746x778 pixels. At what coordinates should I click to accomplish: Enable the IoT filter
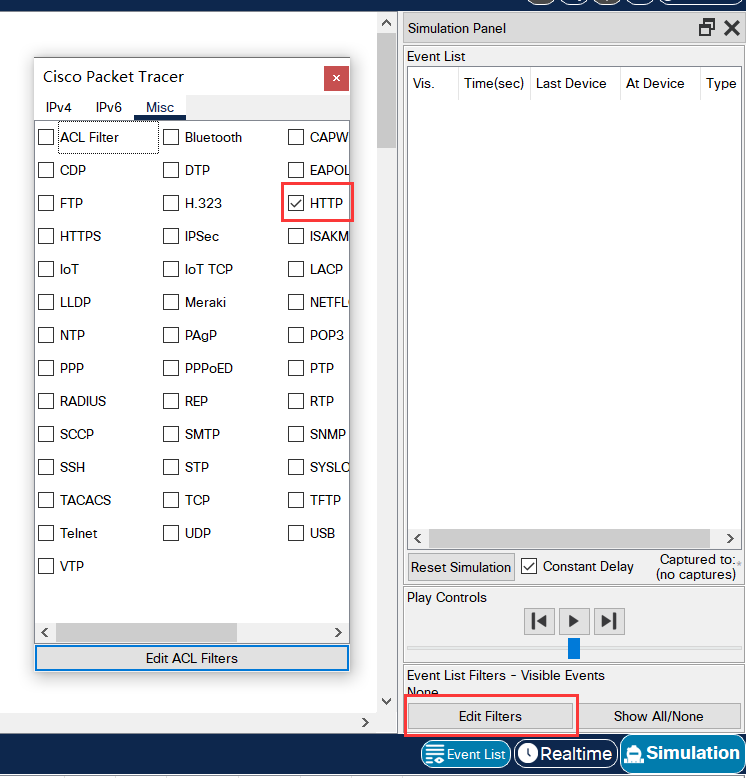46,269
